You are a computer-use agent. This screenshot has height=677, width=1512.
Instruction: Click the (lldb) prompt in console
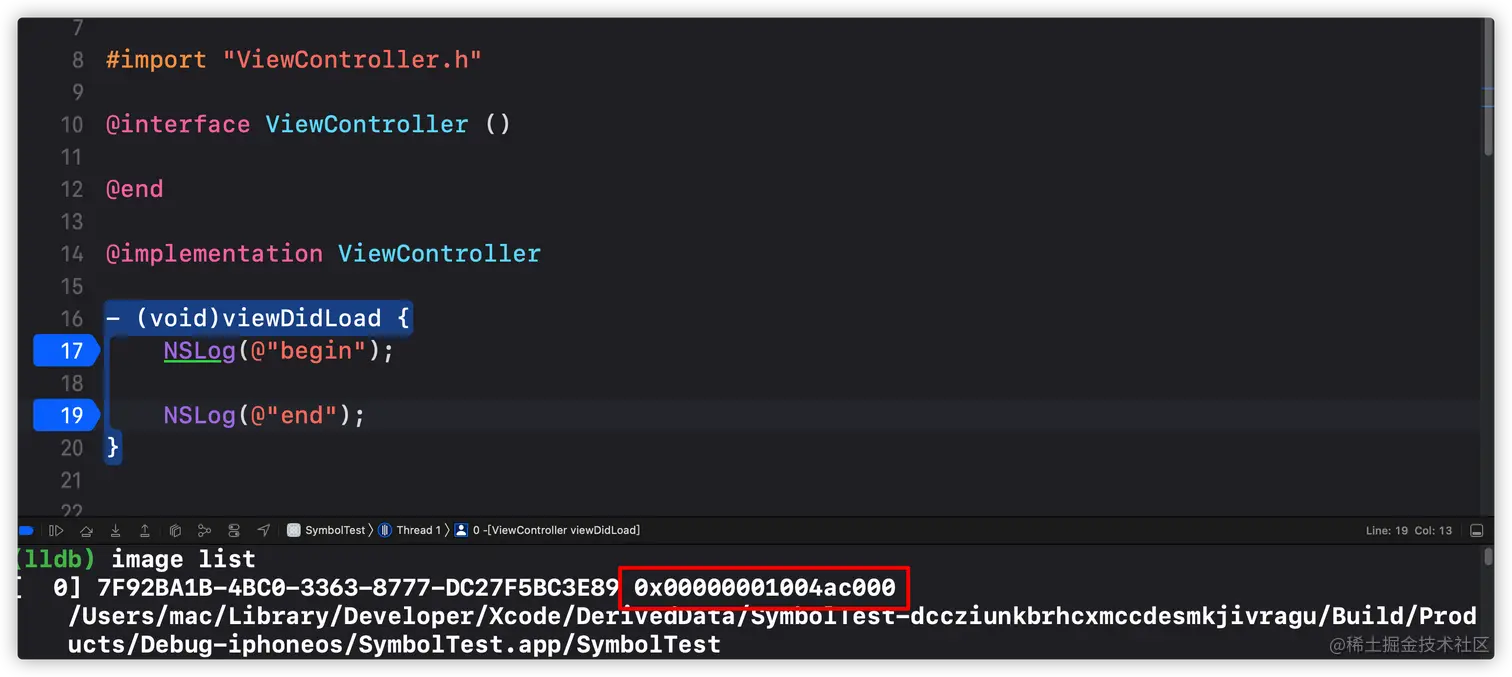56,558
